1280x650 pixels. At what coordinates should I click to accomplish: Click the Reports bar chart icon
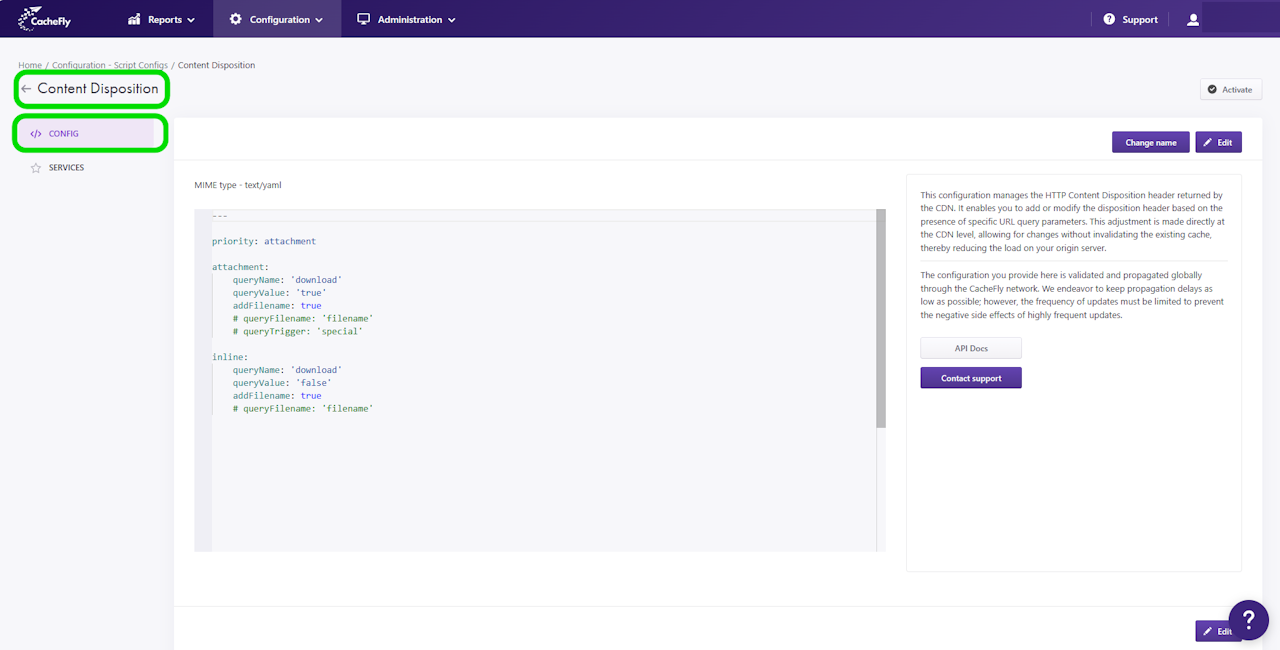click(x=134, y=19)
